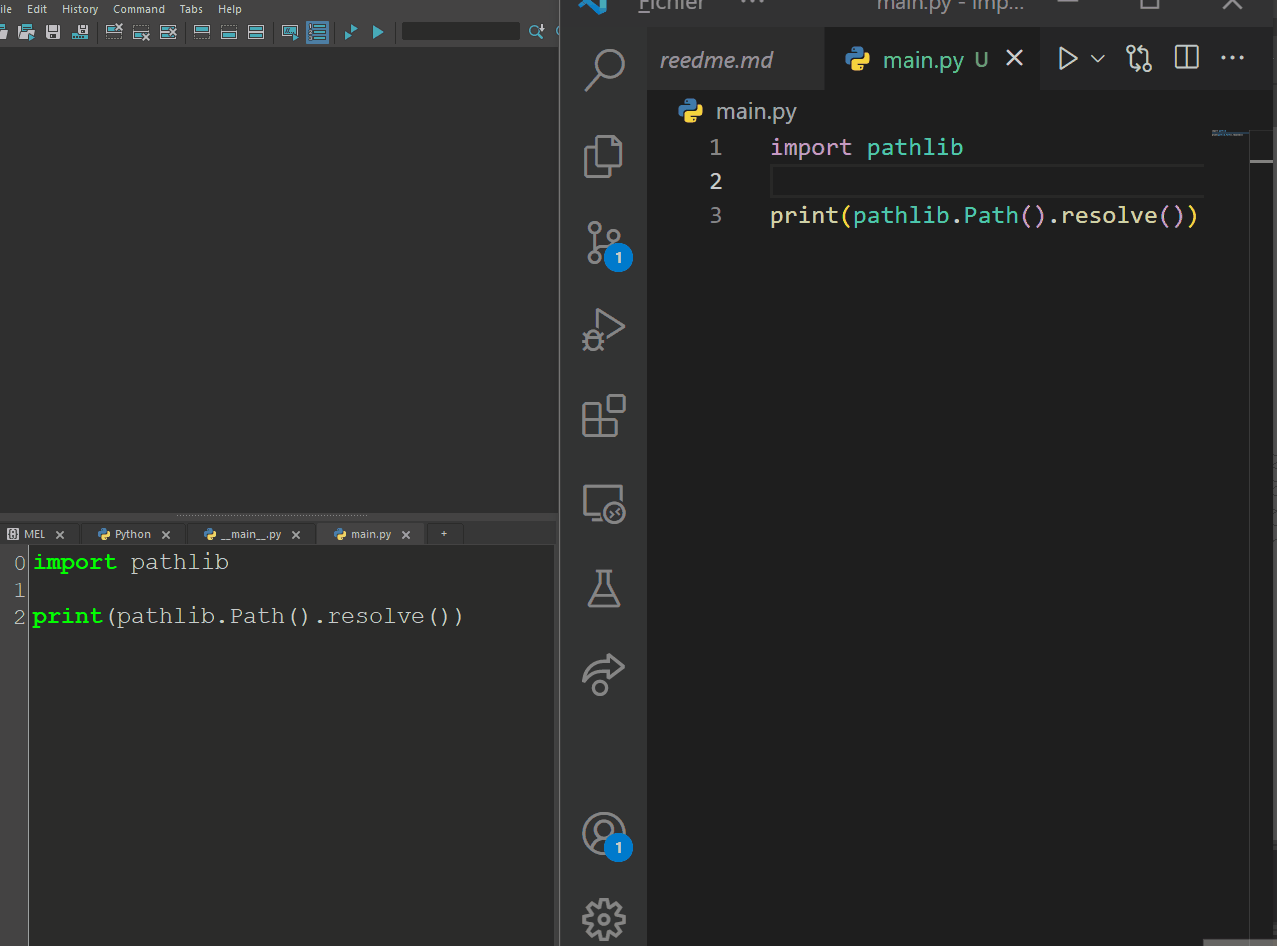
Task: Open the Extensions view in activity bar
Action: pyautogui.click(x=604, y=416)
